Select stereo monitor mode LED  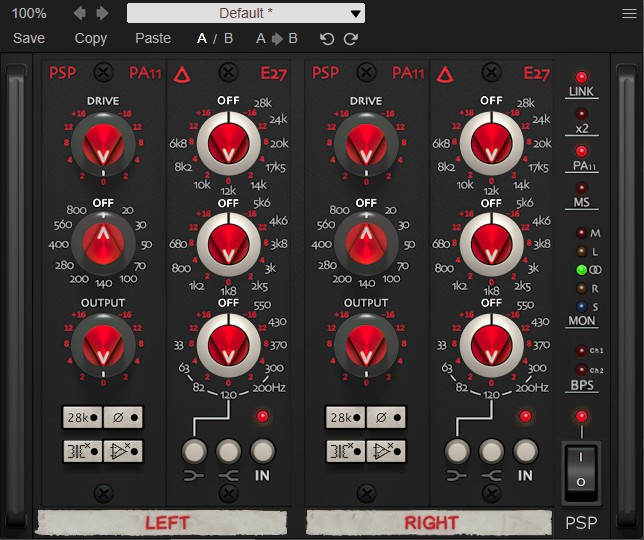click(581, 270)
